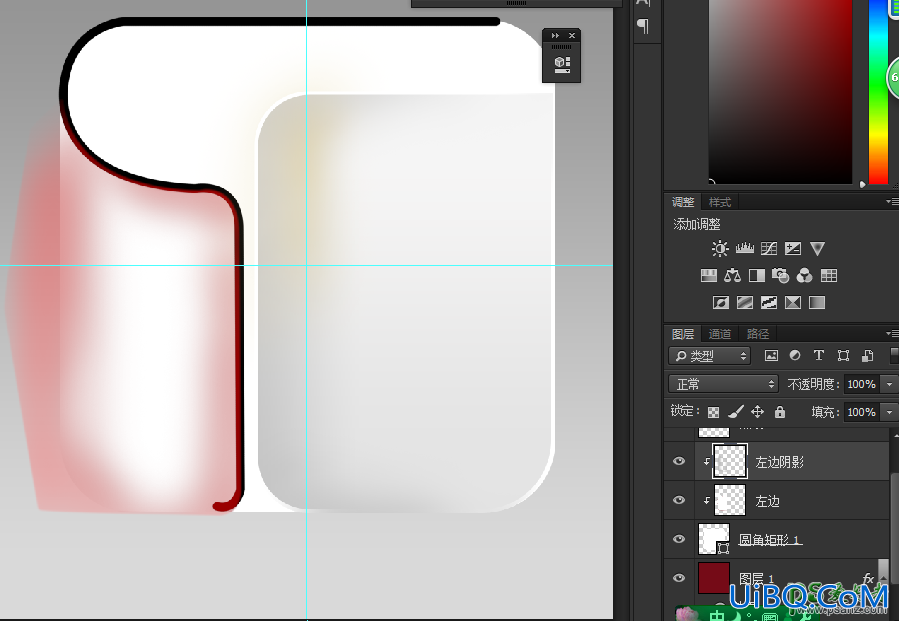This screenshot has width=899, height=621.
Task: Open the 正常 blend mode dropdown
Action: [x=724, y=384]
